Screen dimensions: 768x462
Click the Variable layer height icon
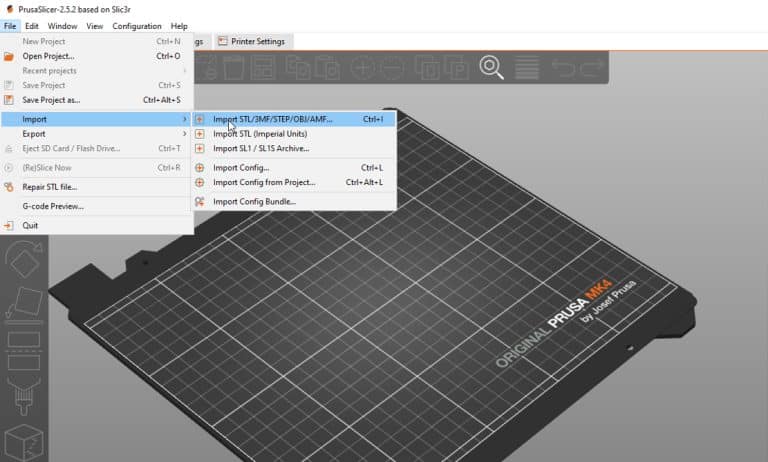pyautogui.click(x=527, y=68)
